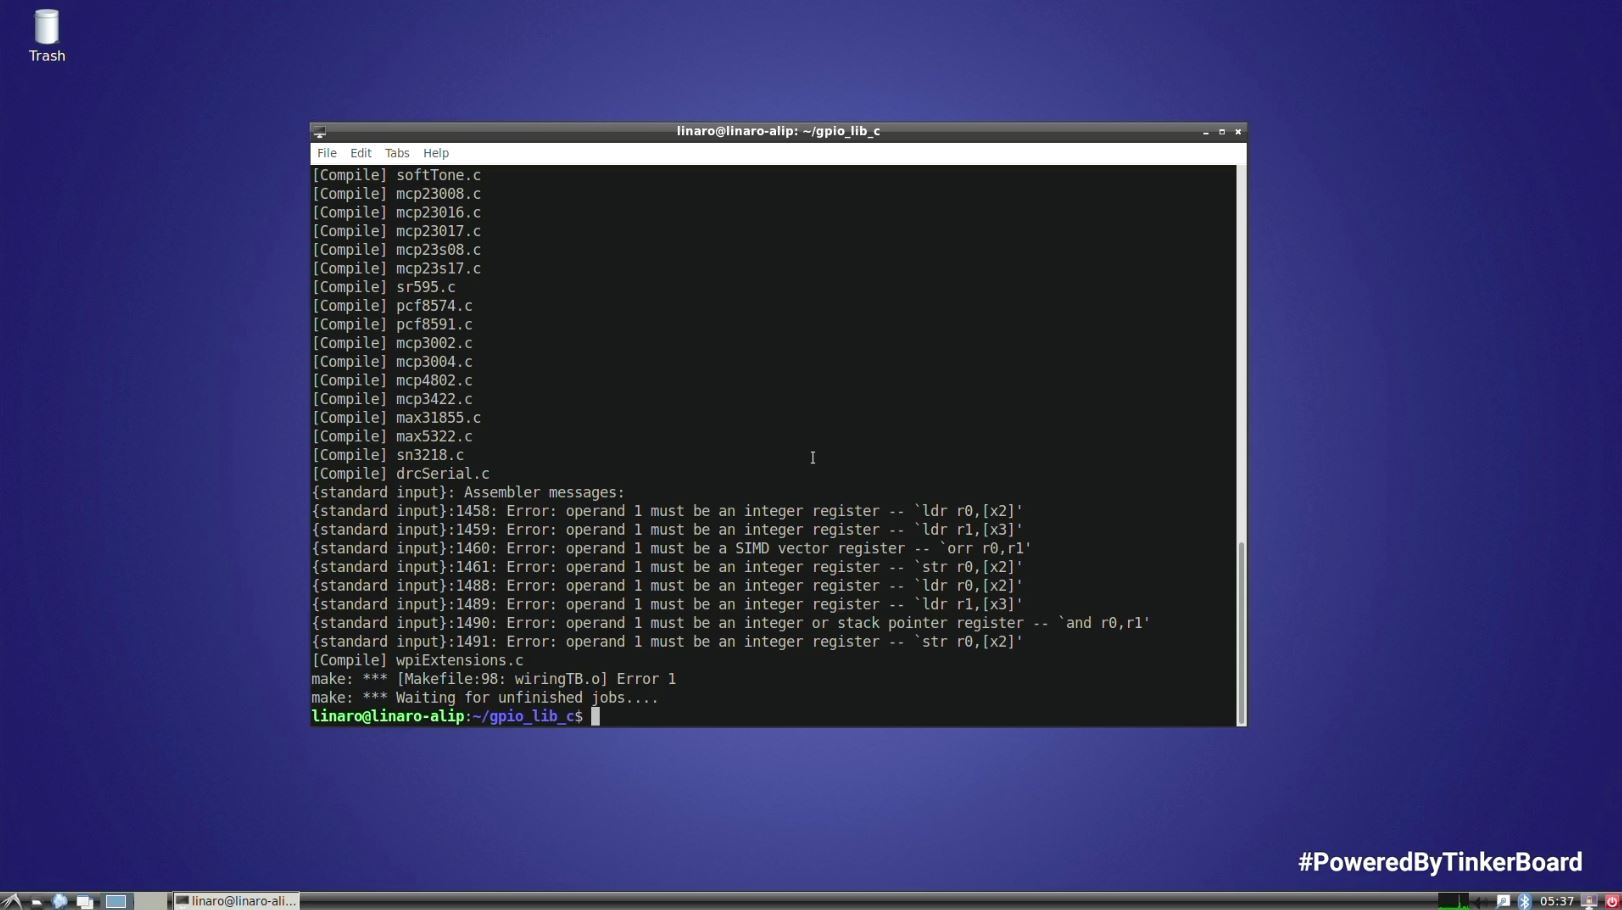Click the show desktop windows icon

[85, 901]
